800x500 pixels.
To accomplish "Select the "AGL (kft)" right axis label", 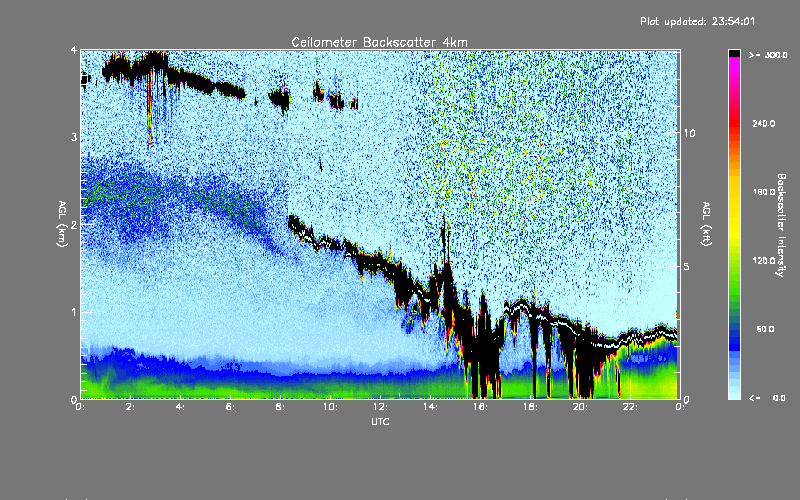I will 706,224.
